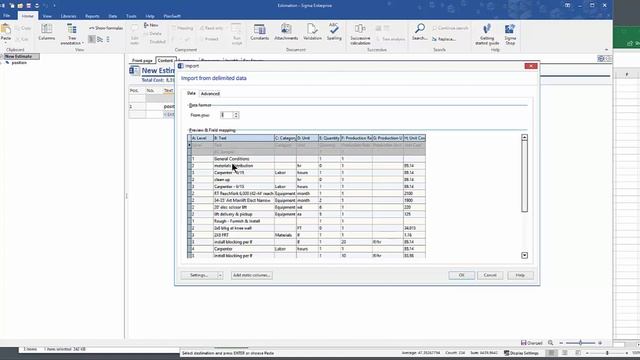Collapse the New Estimate tree node
Image resolution: width=640 pixels, height=360 pixels.
pyautogui.click(x=2, y=56)
